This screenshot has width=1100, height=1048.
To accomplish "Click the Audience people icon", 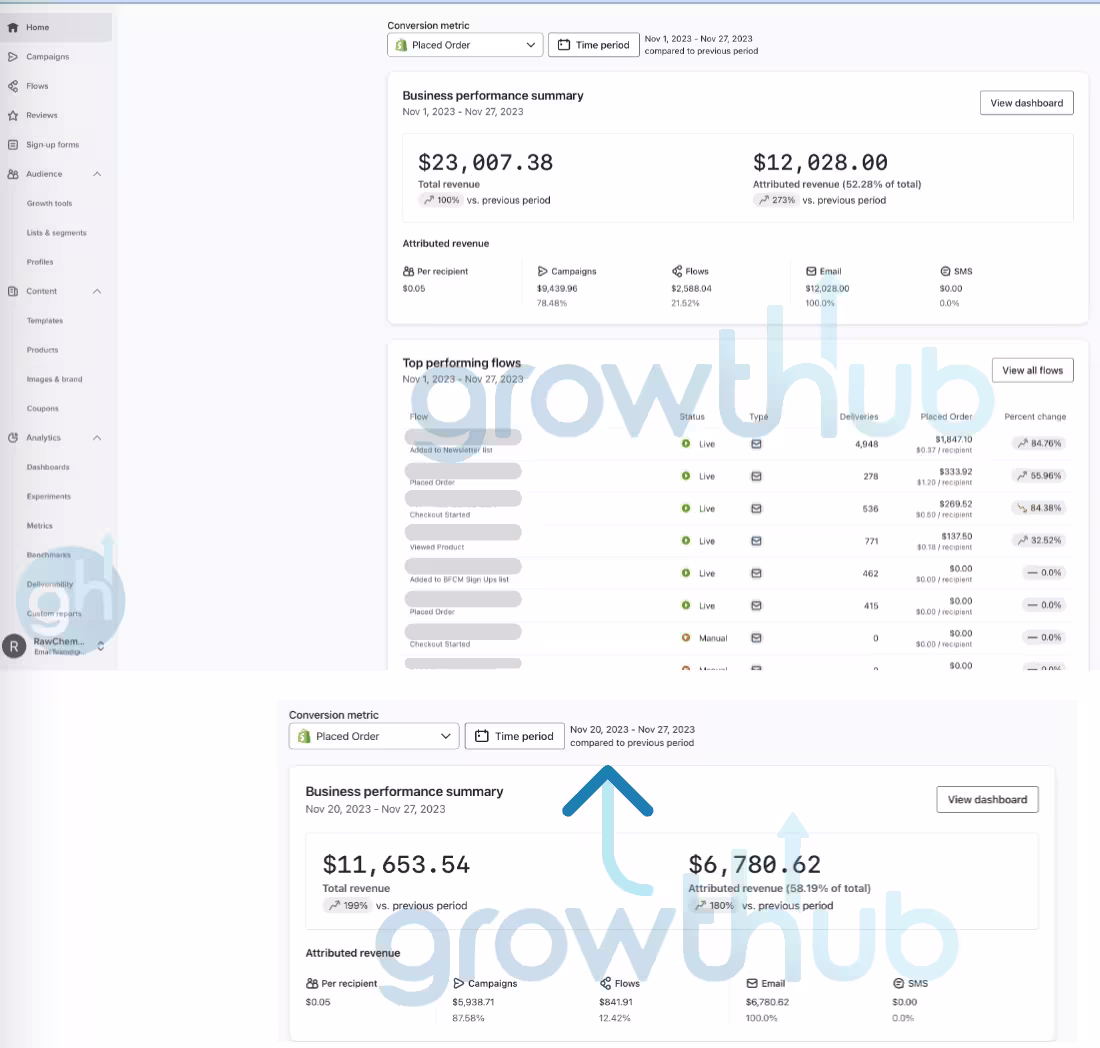I will coord(14,173).
